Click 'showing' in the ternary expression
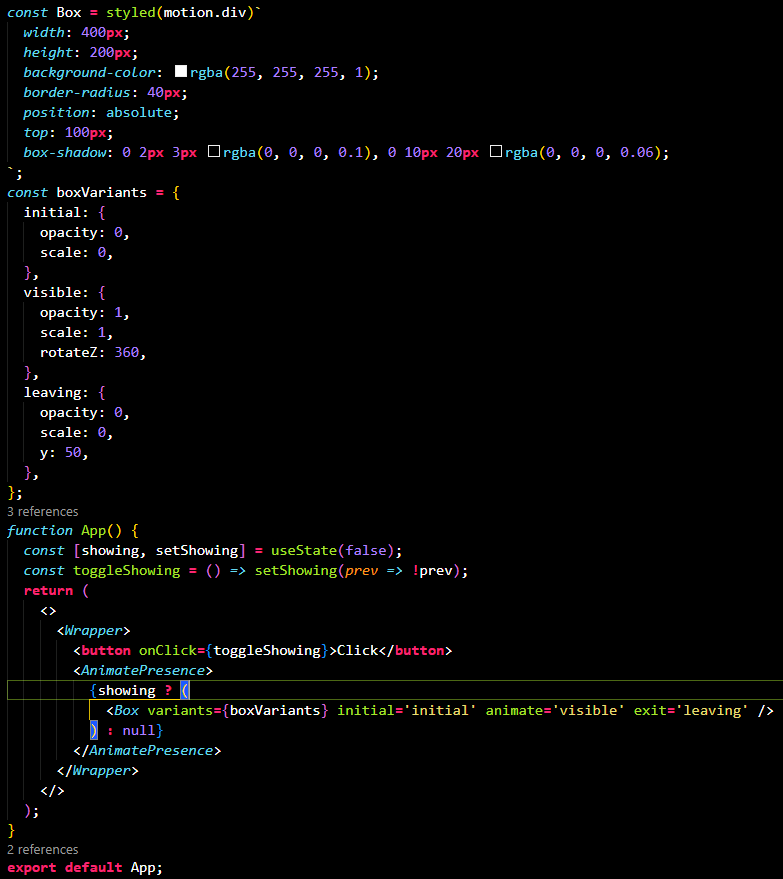Image resolution: width=783 pixels, height=879 pixels. pyautogui.click(x=127, y=691)
